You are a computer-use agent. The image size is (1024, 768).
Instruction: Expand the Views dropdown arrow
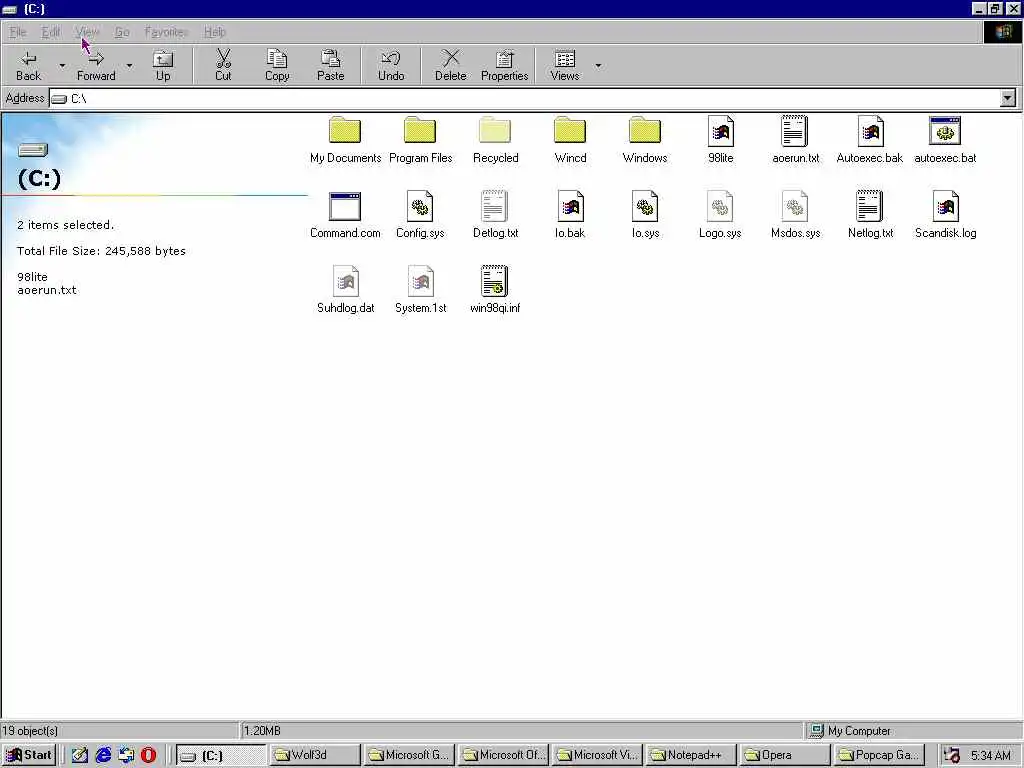pyautogui.click(x=598, y=65)
